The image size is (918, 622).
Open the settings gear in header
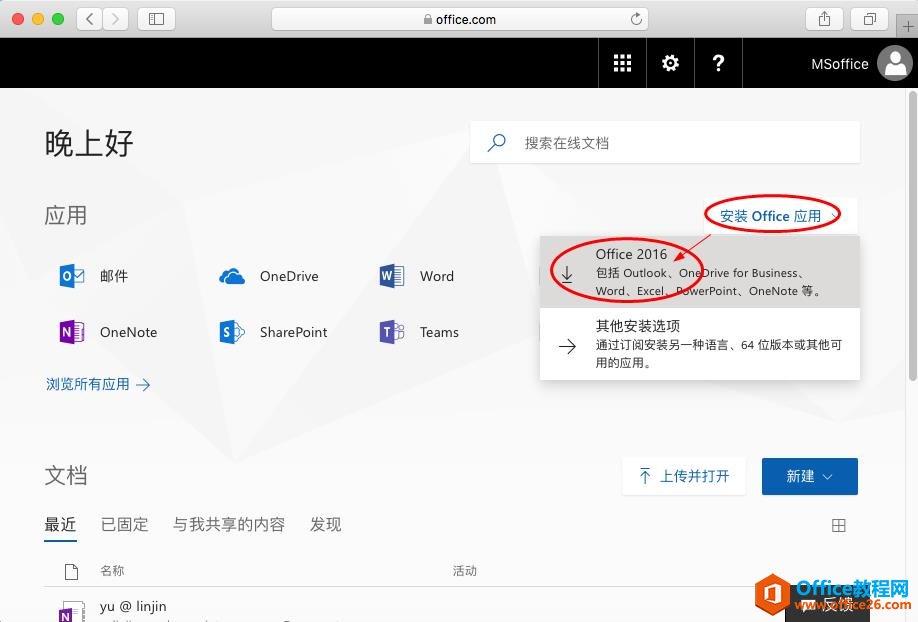670,63
